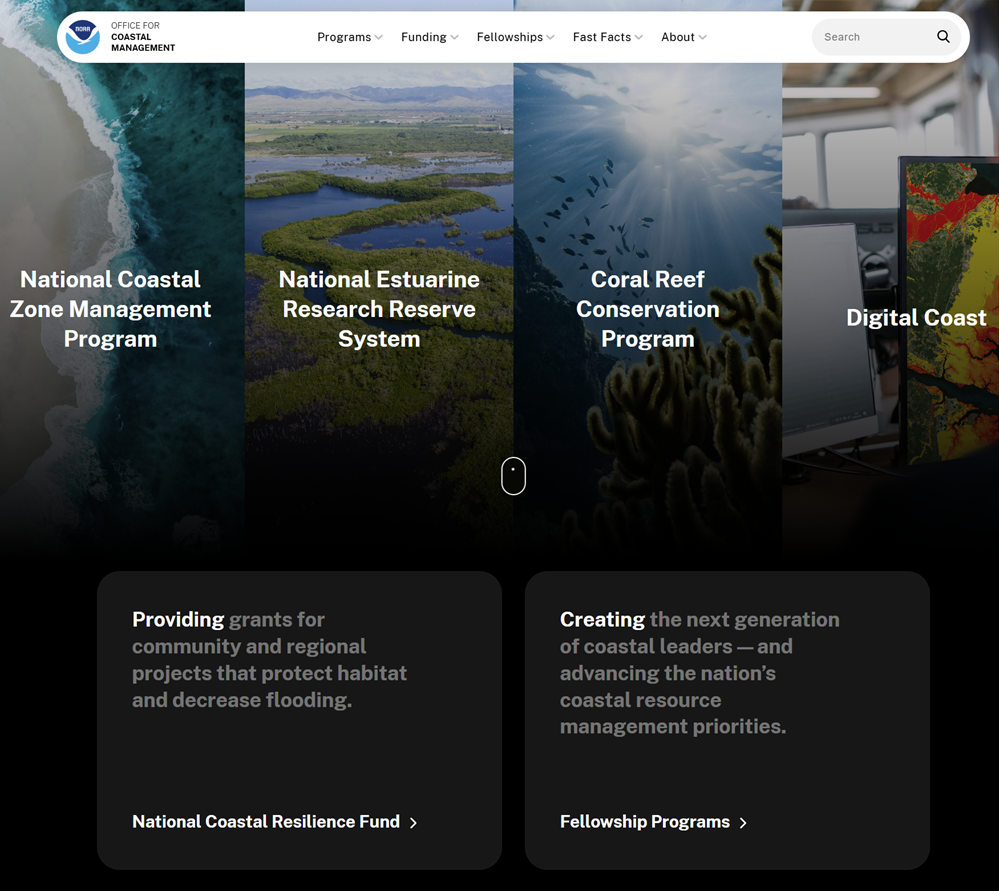Click the 'Creating the next generation' card text

point(700,673)
